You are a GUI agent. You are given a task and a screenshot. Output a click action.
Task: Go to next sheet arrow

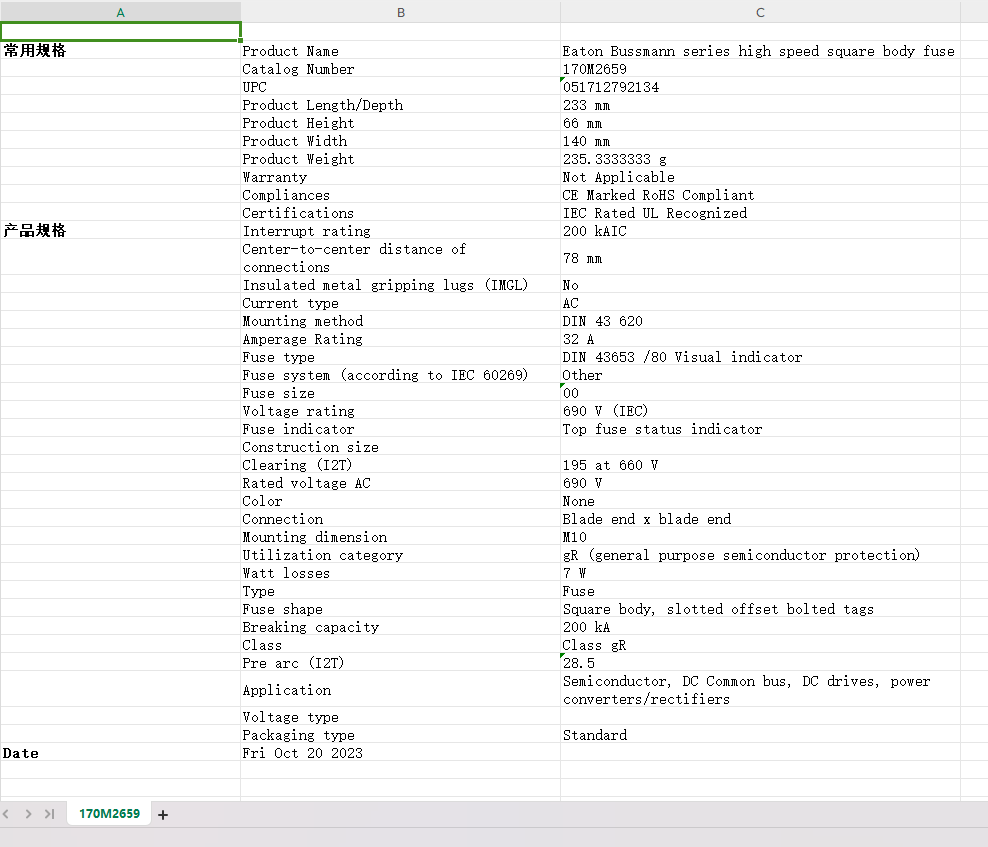(28, 814)
